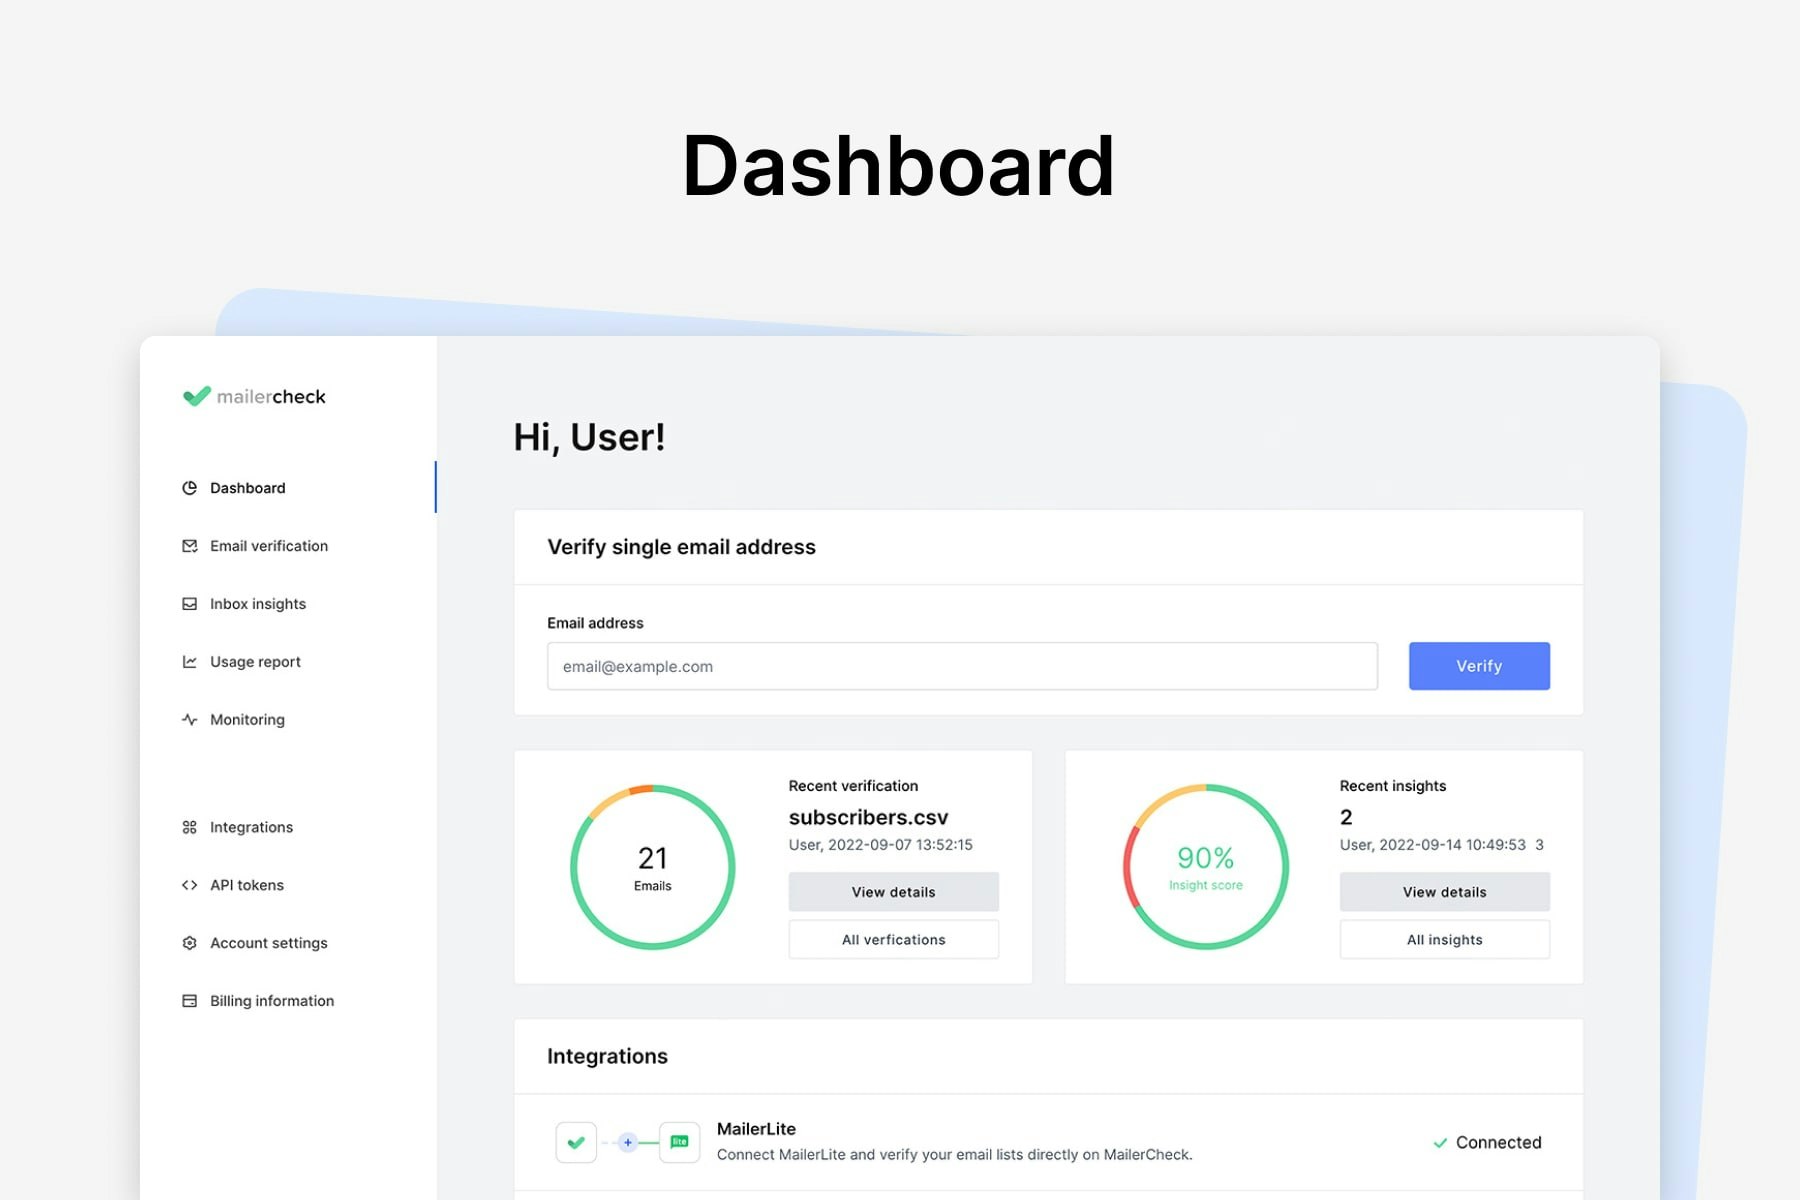1800x1200 pixels.
Task: Click the Account settings gear icon
Action: [189, 943]
